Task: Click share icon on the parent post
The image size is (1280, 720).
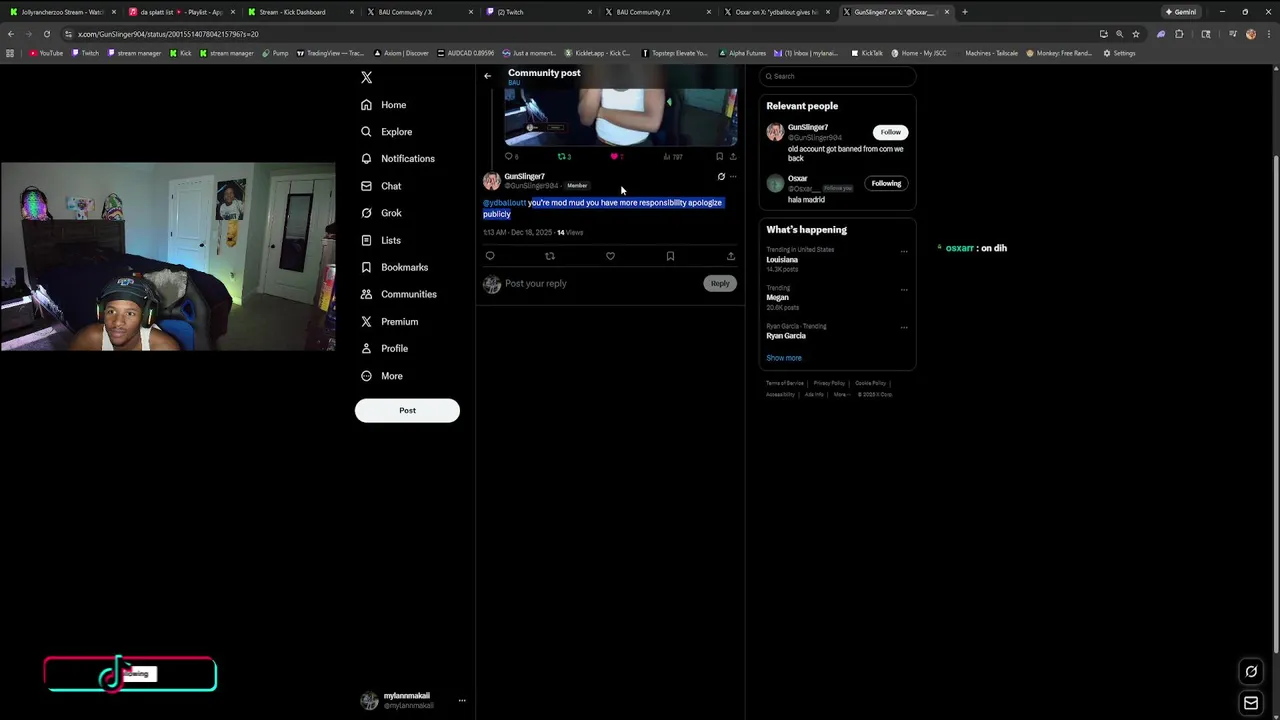Action: point(733,156)
